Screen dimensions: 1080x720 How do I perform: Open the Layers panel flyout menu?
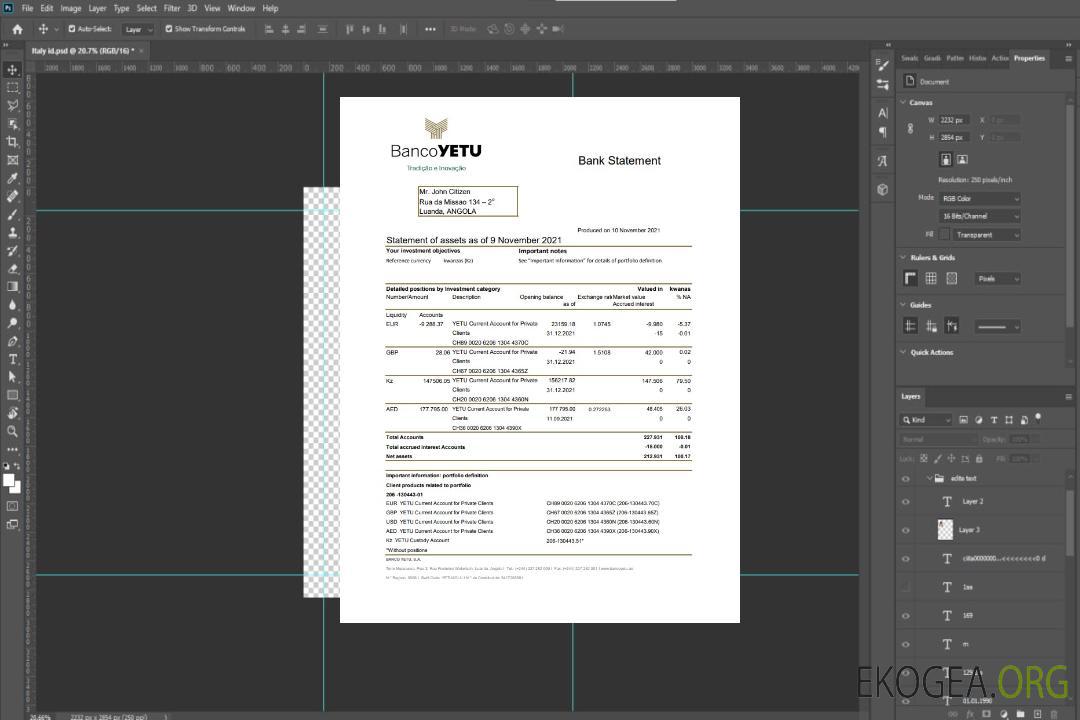(1068, 397)
